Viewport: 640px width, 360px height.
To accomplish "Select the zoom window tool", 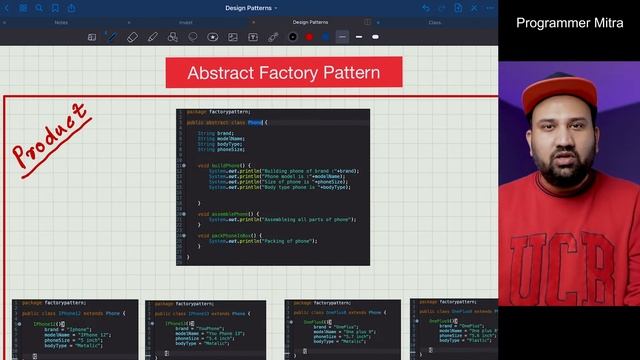I will point(92,37).
